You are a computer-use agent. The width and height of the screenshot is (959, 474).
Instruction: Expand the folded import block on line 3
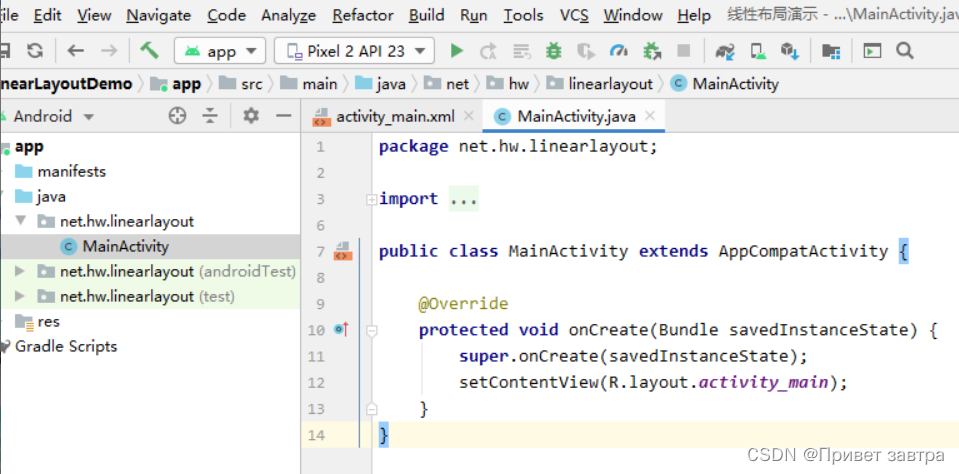[x=371, y=199]
